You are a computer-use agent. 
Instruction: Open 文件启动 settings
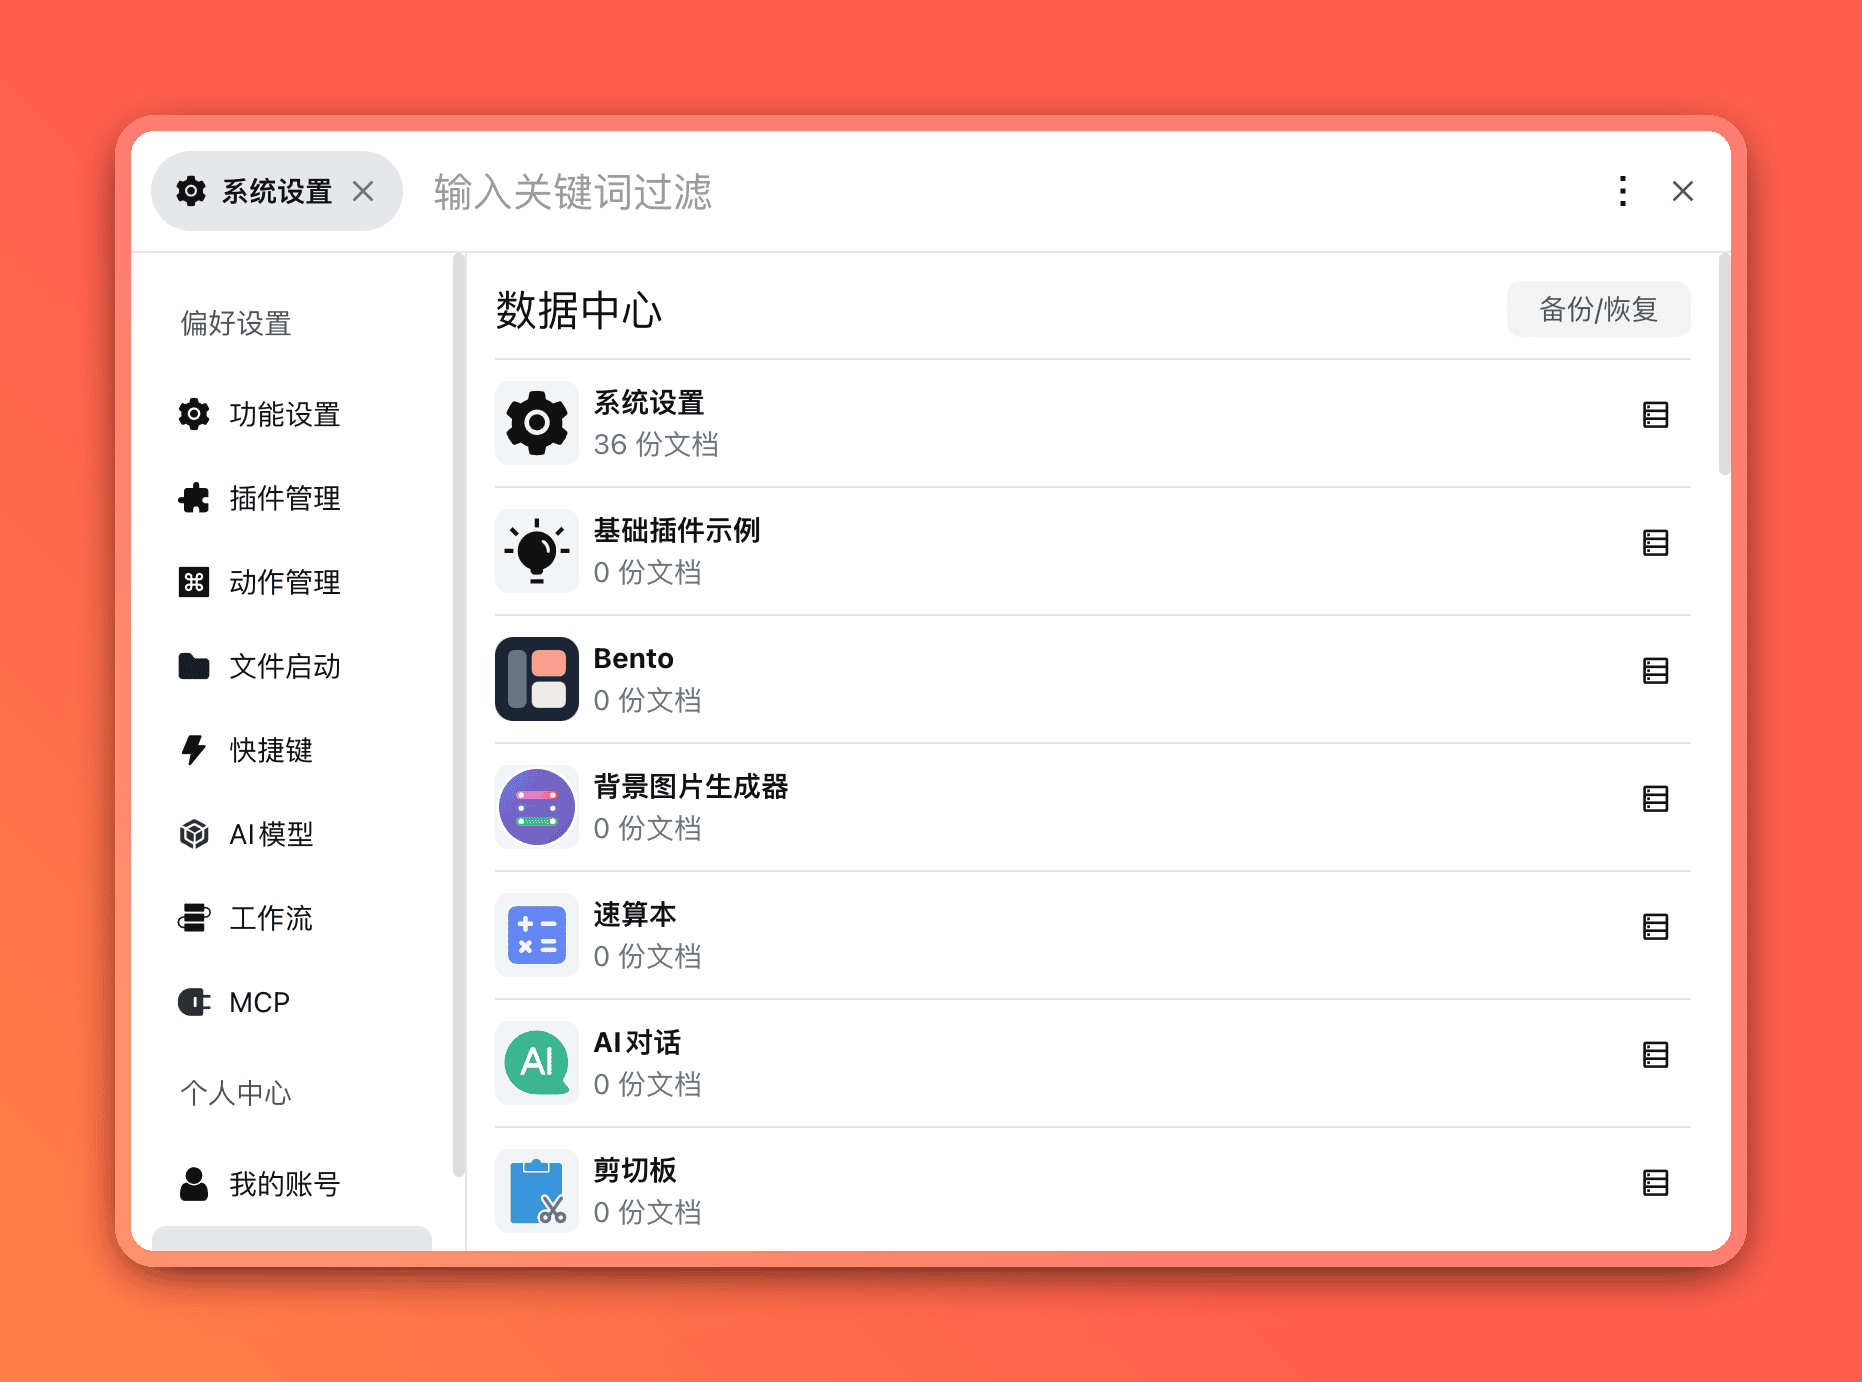pyautogui.click(x=292, y=666)
